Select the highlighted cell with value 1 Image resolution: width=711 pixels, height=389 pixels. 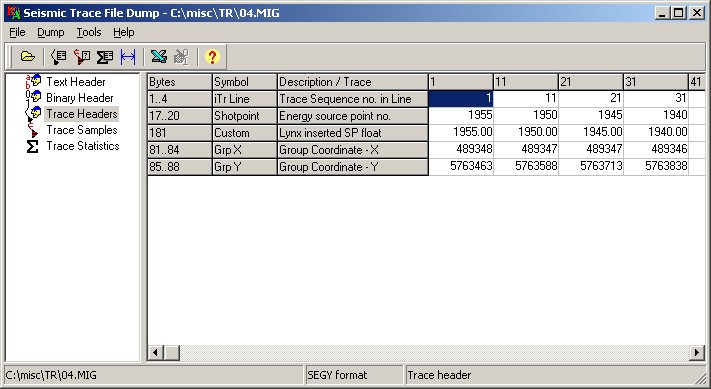click(x=461, y=99)
